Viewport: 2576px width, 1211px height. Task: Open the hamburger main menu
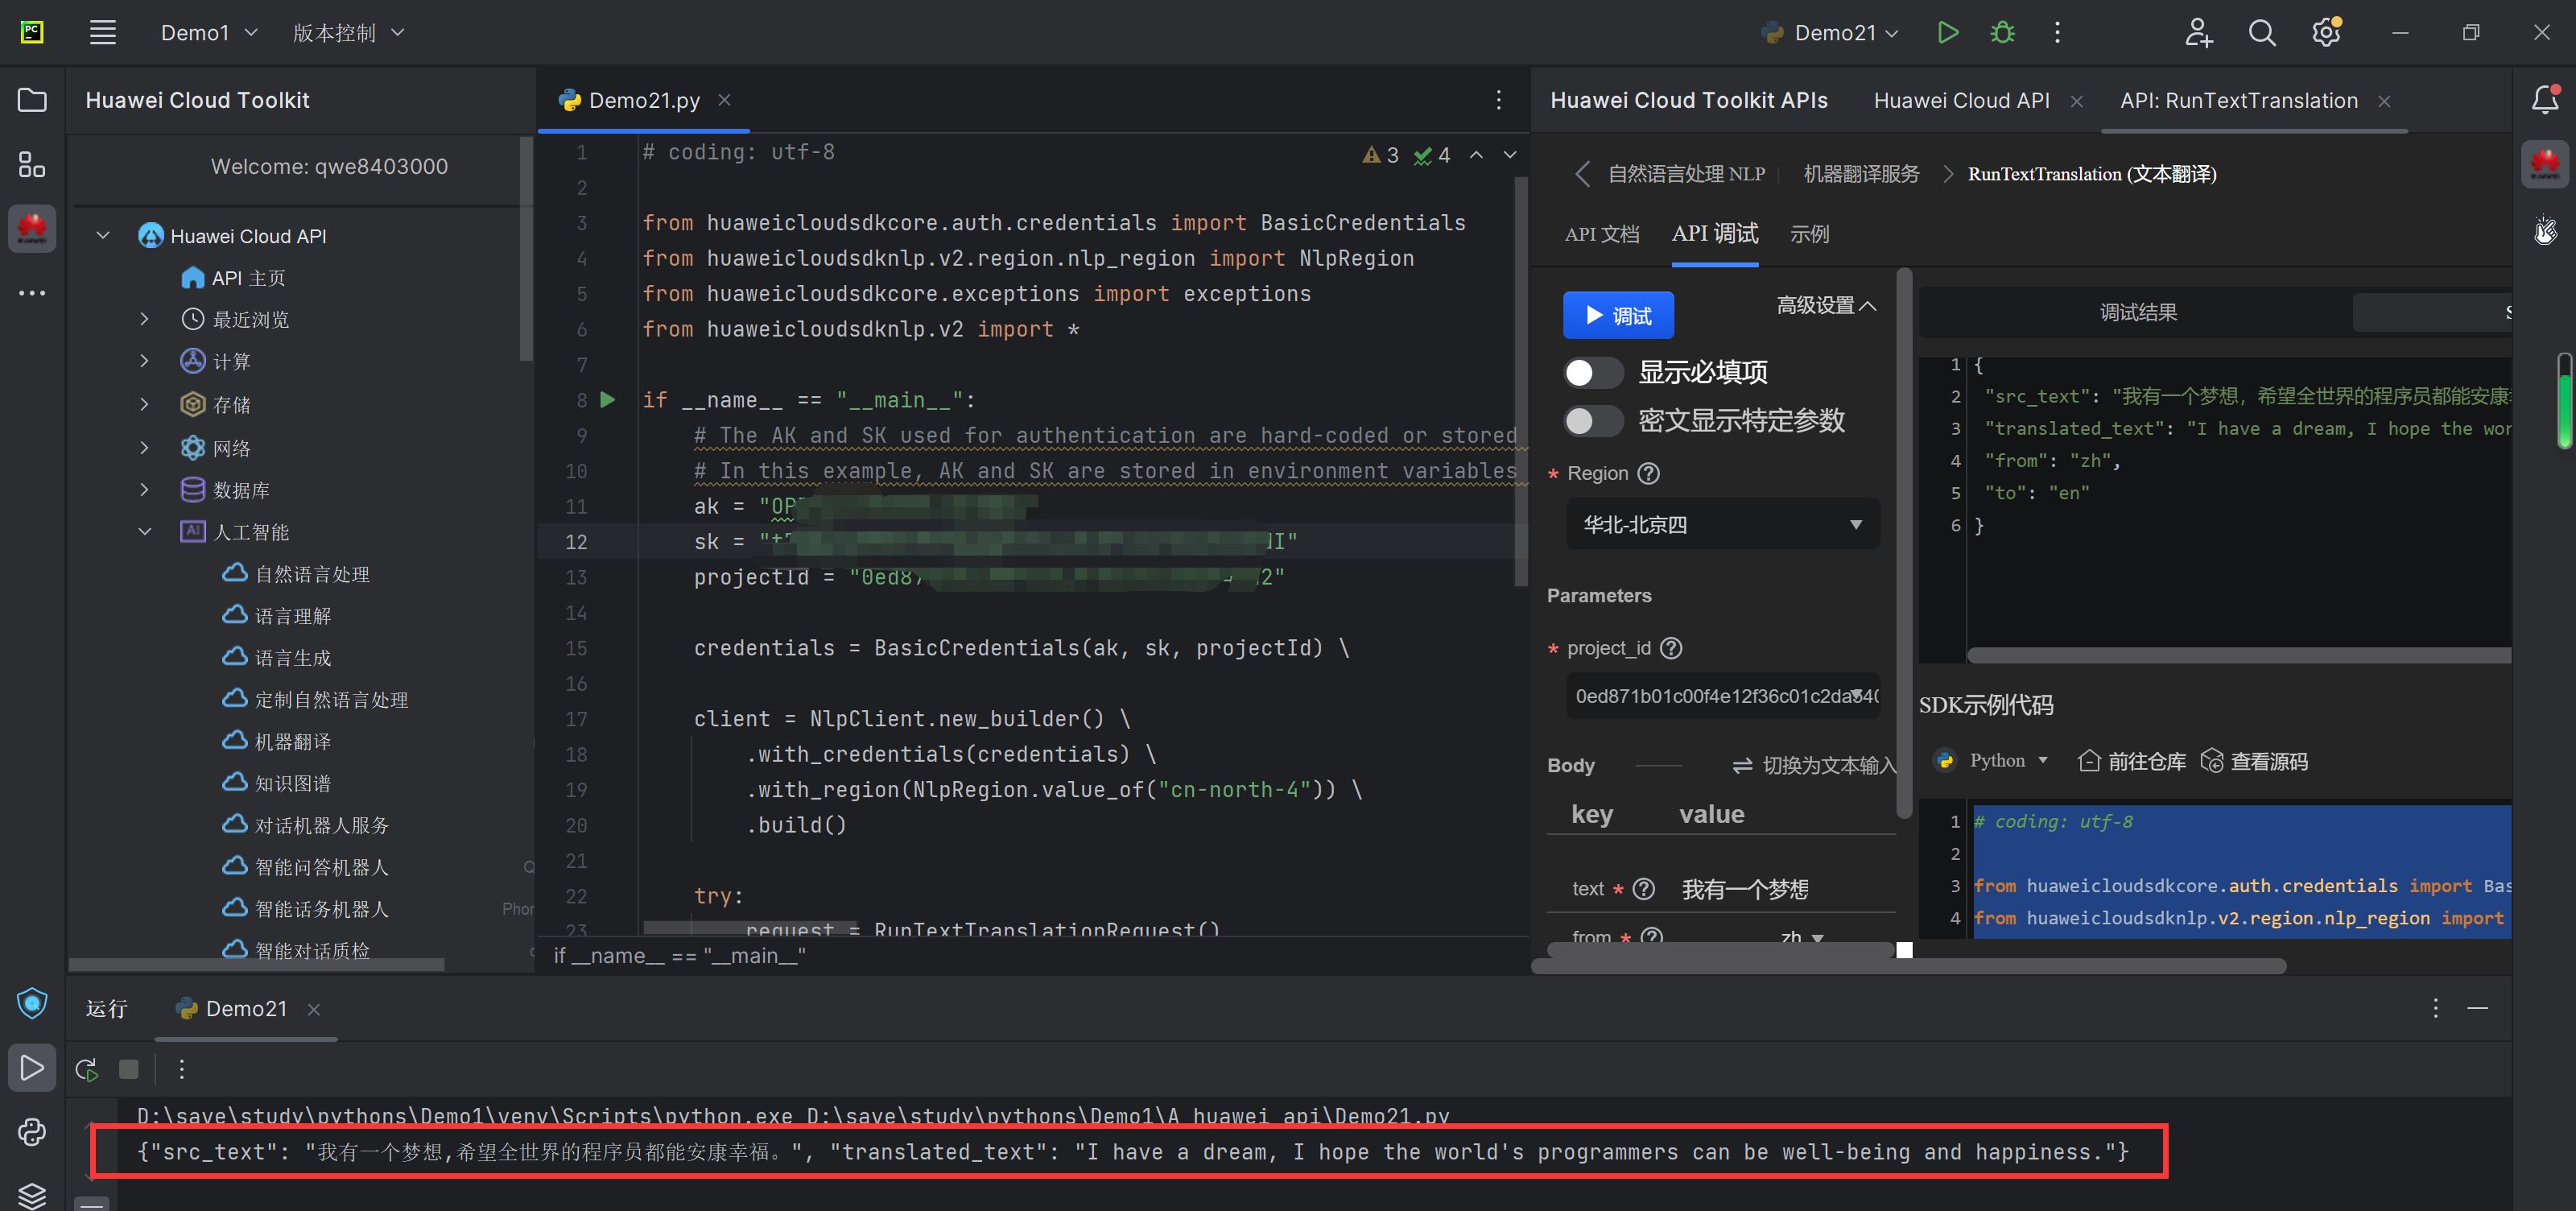click(x=103, y=33)
